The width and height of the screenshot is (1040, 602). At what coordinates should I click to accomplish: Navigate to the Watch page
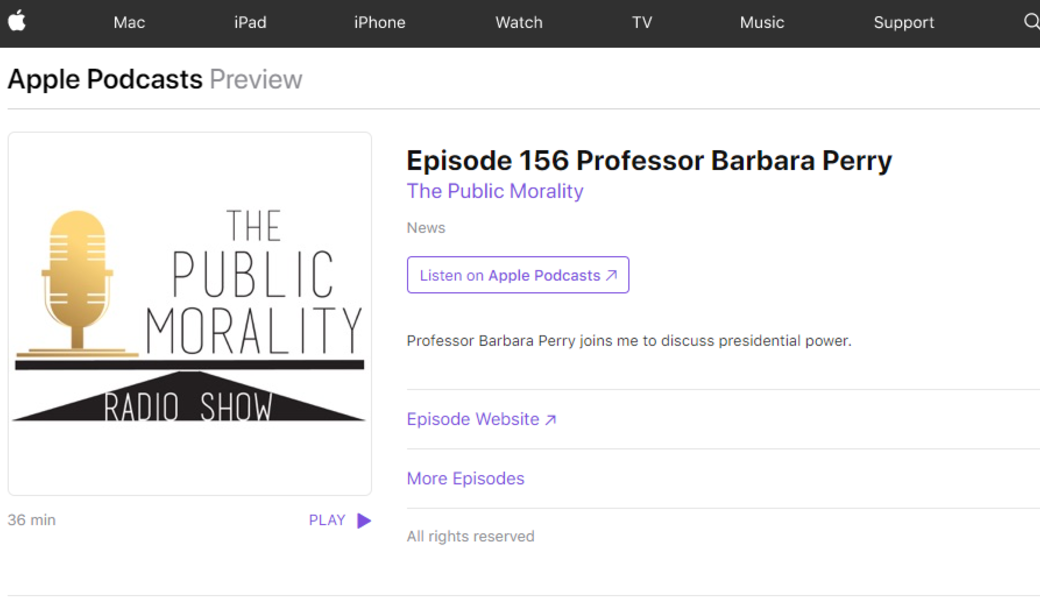coord(519,23)
